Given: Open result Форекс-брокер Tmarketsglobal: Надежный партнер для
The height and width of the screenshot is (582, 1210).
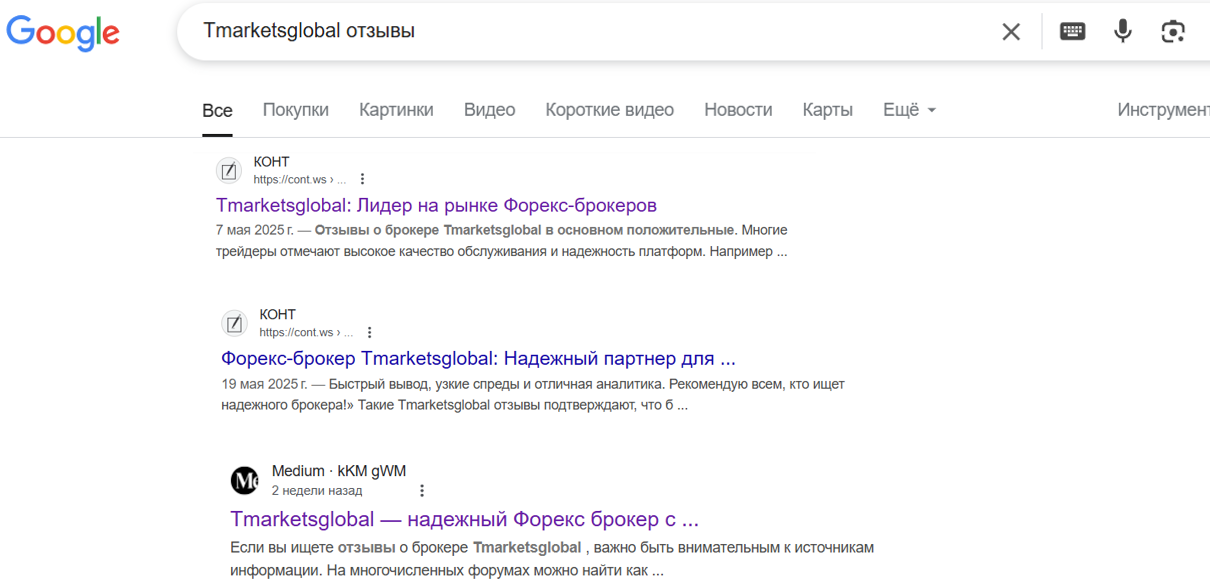Looking at the screenshot, I should 478,358.
